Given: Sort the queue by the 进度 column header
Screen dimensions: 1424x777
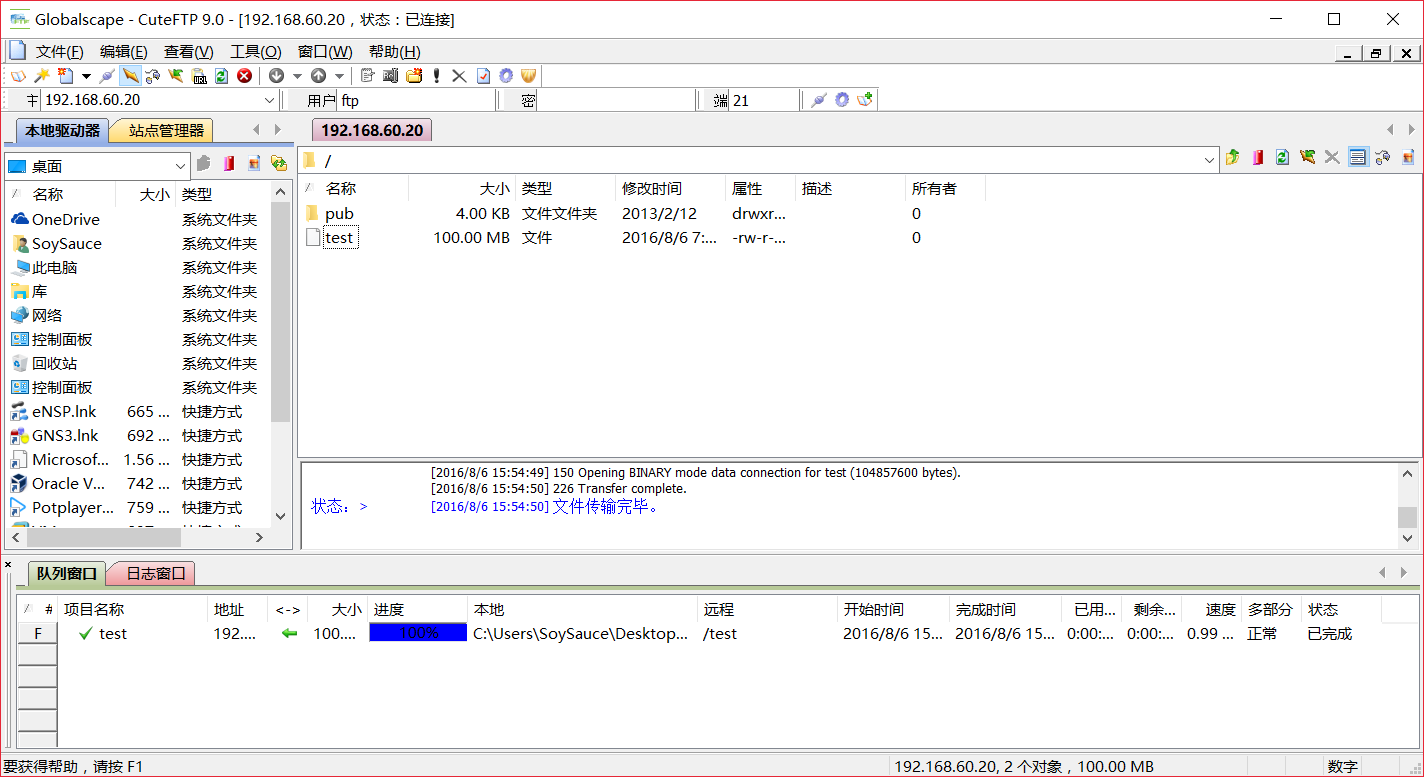Looking at the screenshot, I should (417, 609).
